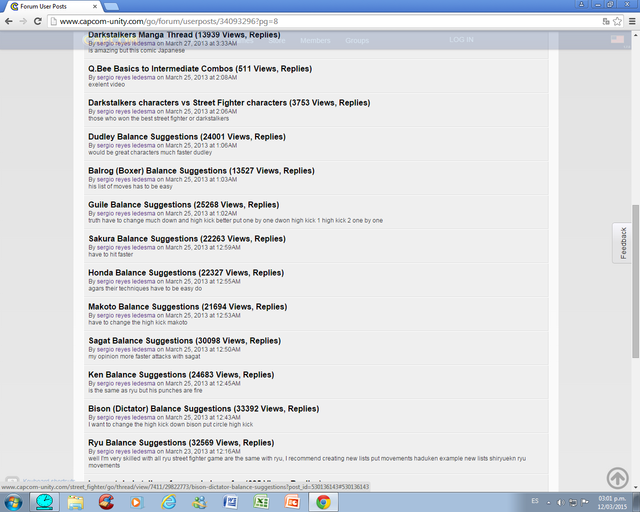Open the Groups menu item

click(x=357, y=40)
